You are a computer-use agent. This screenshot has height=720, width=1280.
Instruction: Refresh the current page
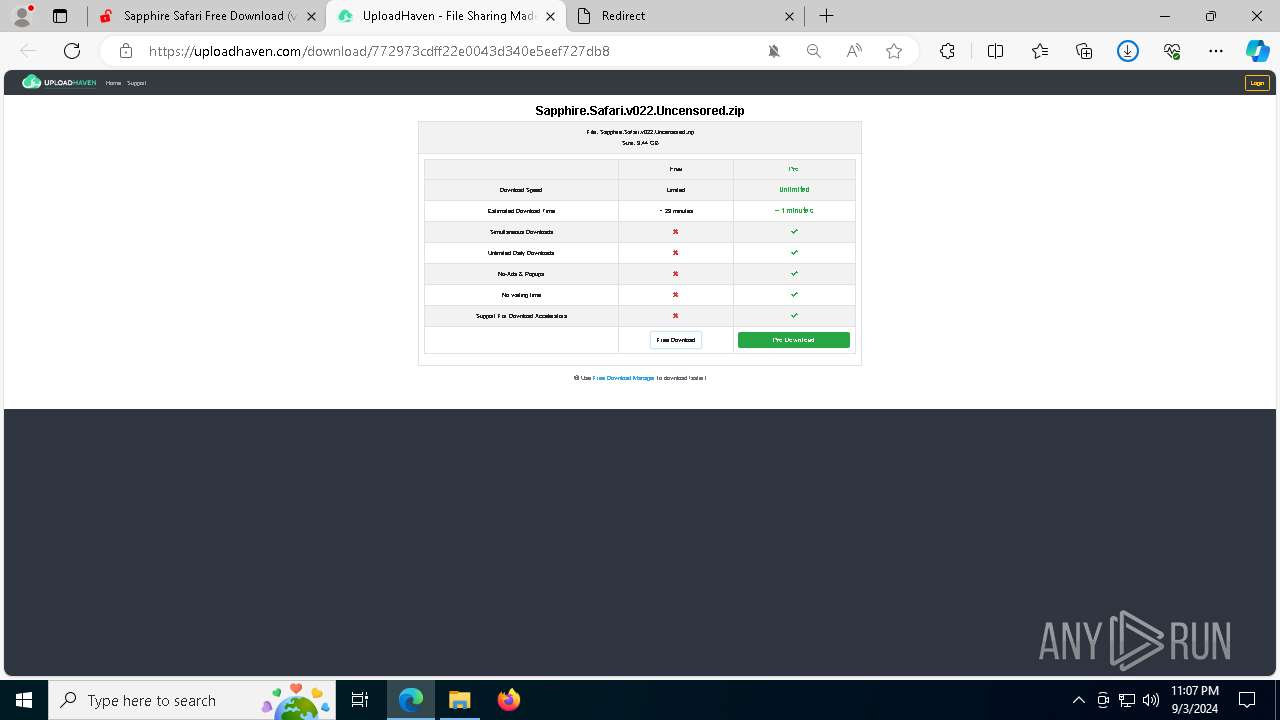pos(72,51)
